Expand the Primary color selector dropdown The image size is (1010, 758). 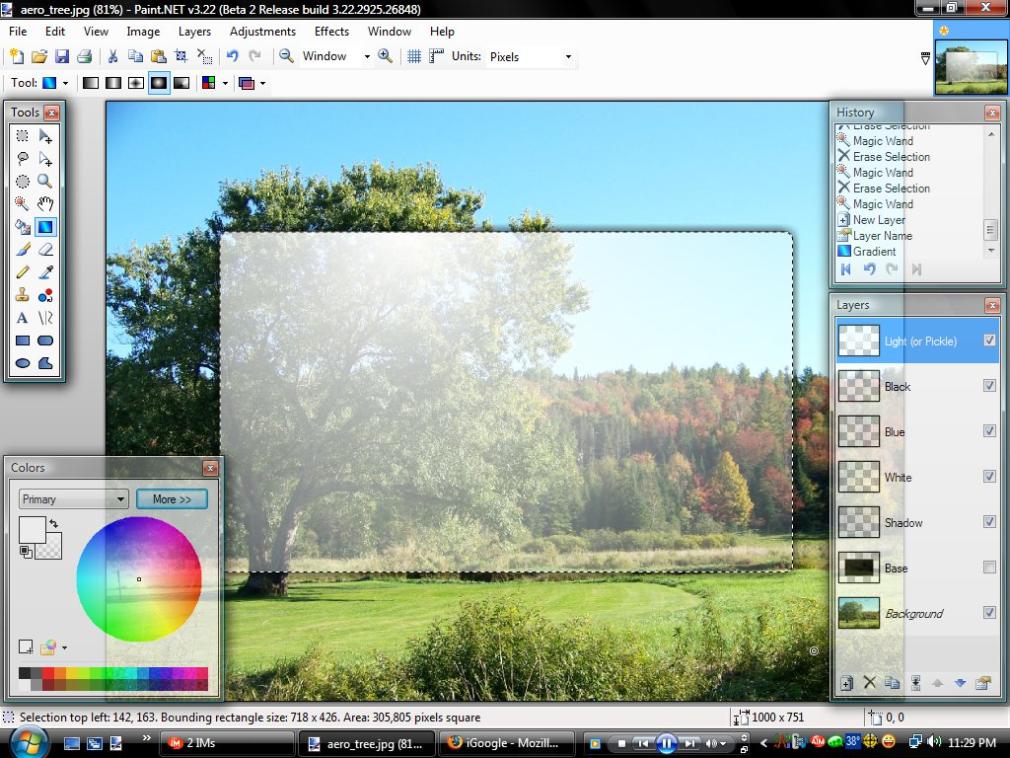click(x=73, y=499)
